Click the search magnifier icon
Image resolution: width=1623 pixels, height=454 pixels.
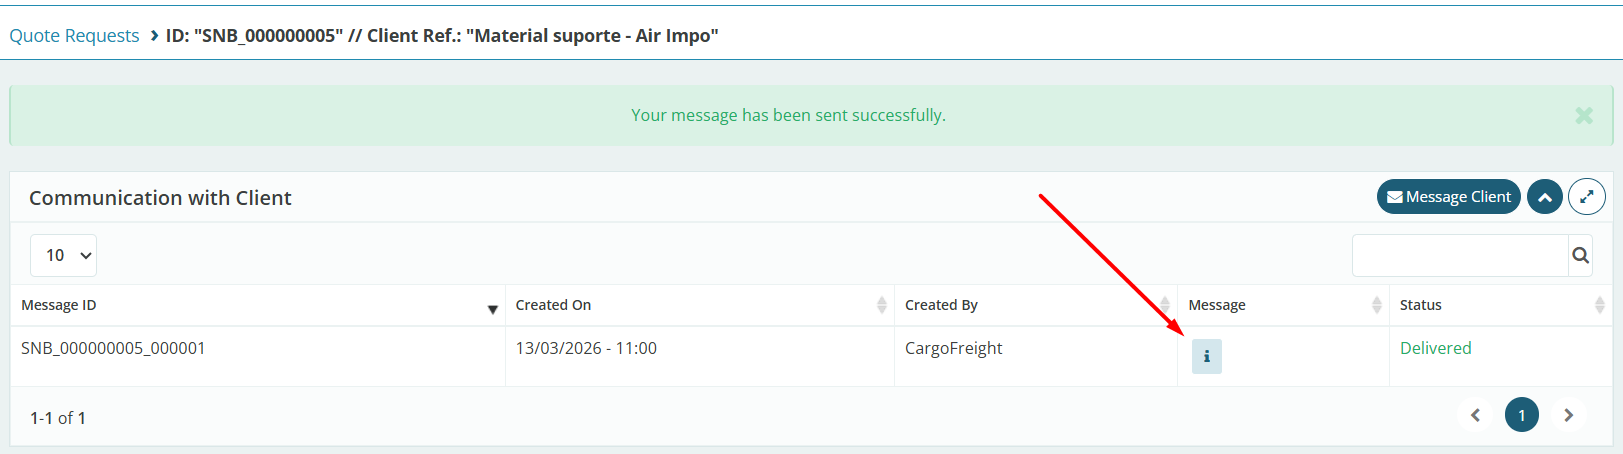coord(1580,256)
